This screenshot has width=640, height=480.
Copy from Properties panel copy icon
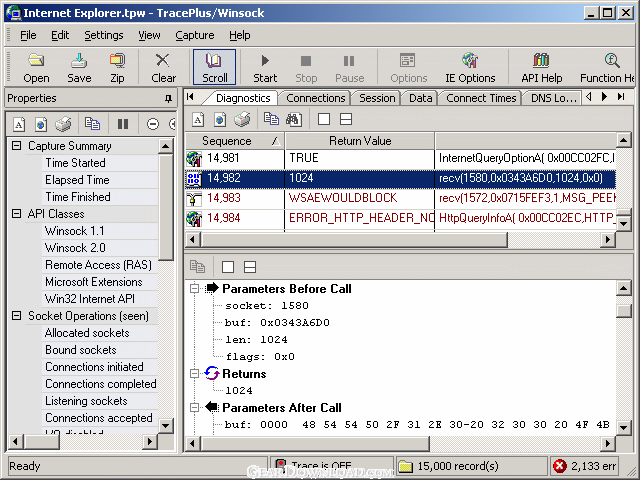click(x=93, y=124)
